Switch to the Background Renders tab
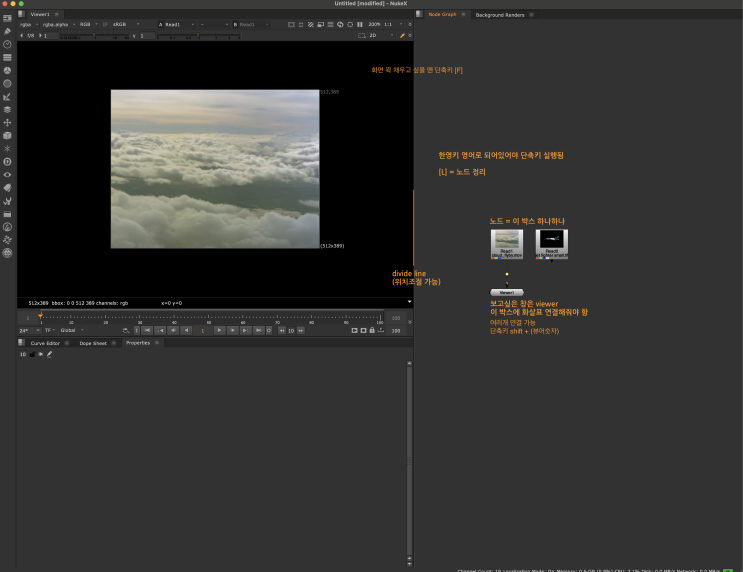Viewport: 743px width, 572px height. 499,15
